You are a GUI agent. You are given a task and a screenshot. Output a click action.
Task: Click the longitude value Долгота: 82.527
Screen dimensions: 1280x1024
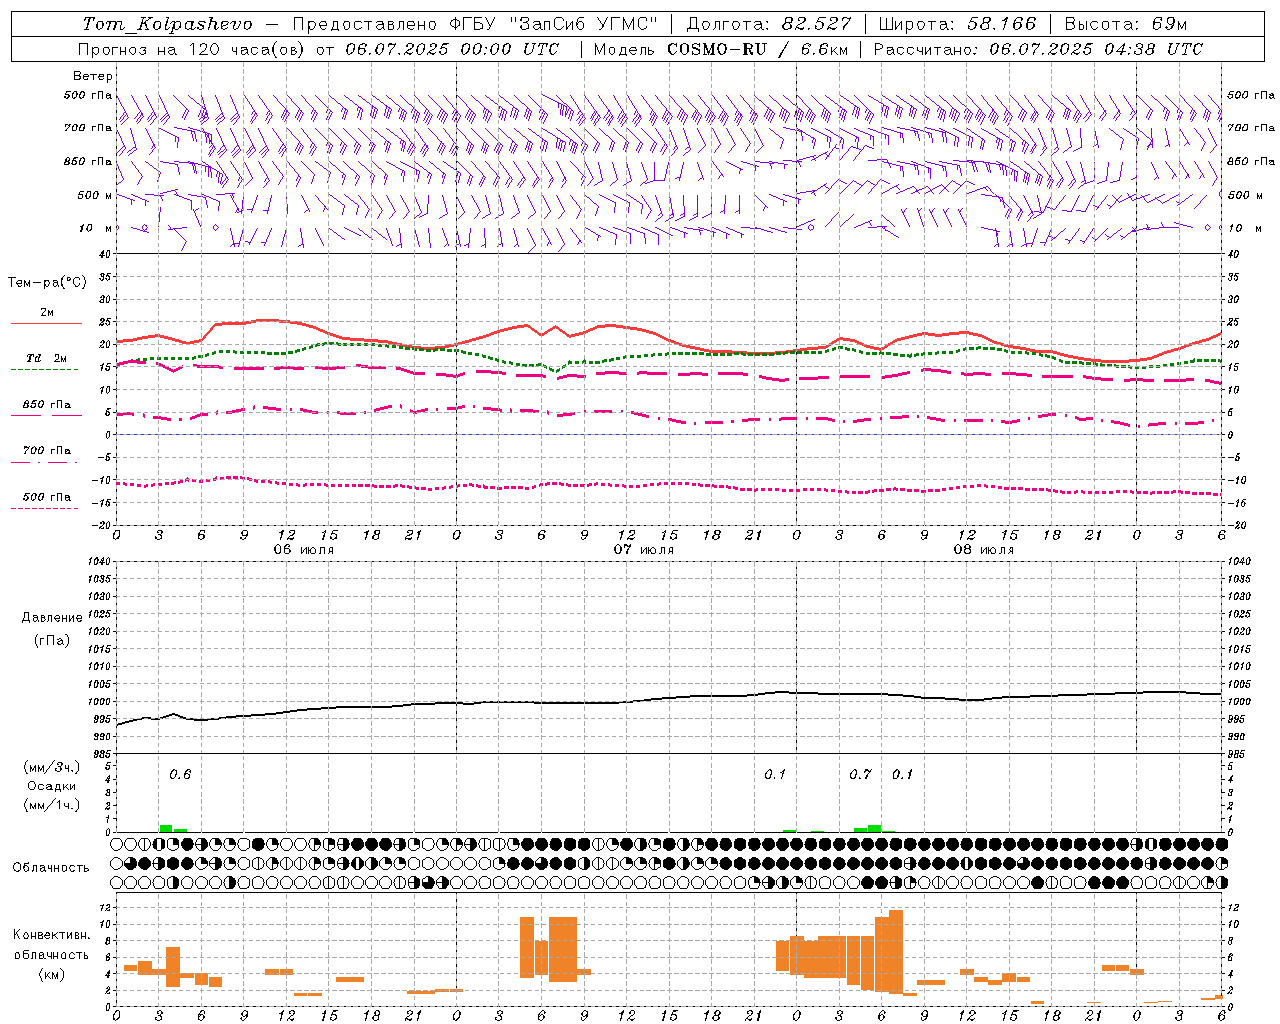[769, 24]
